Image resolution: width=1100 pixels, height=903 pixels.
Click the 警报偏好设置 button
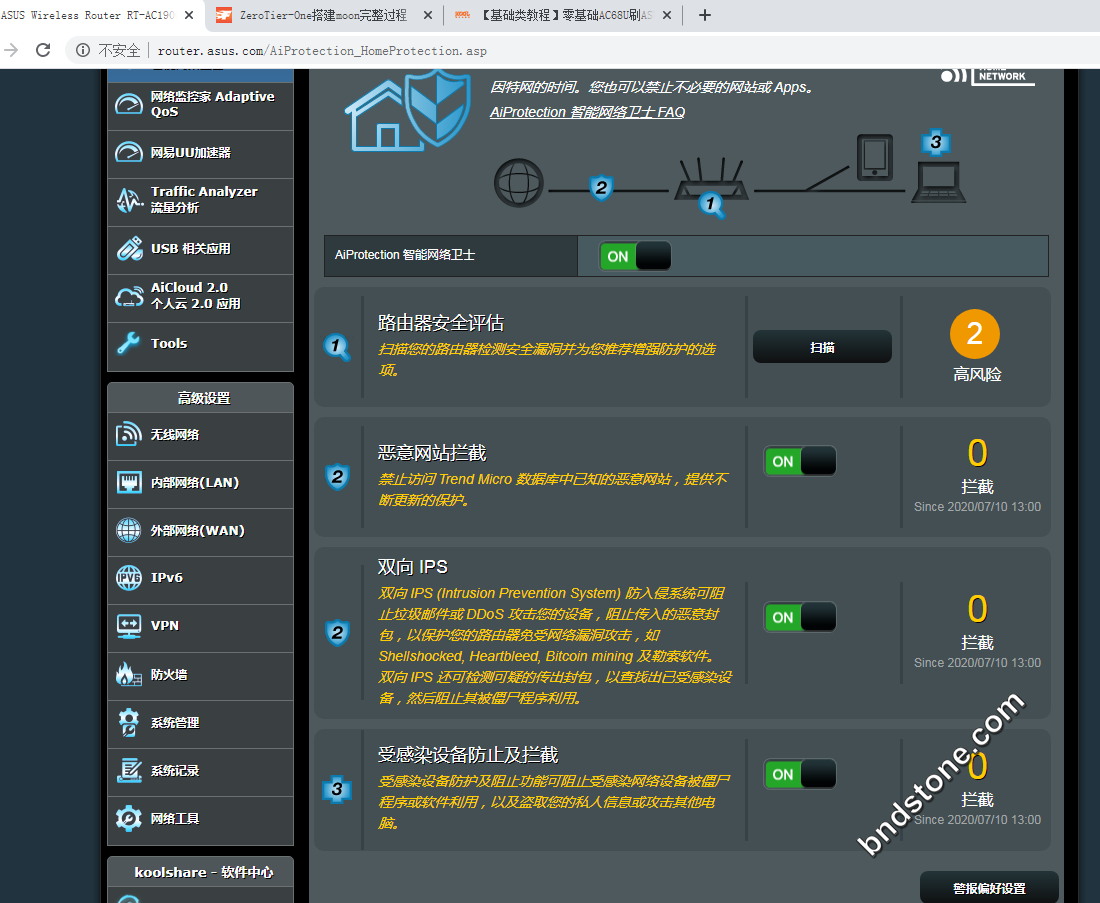989,888
